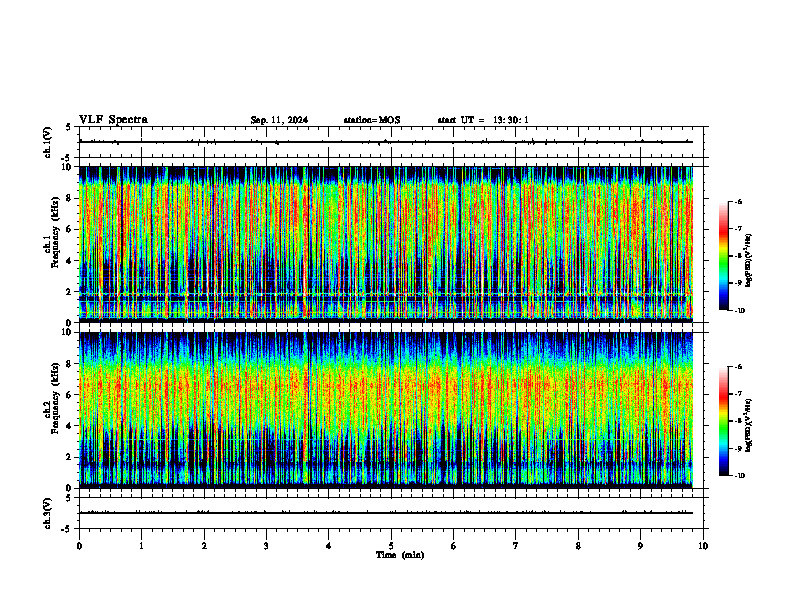
Task: Click the ch.1 colorbar log(PSD) unit label
Action: [x=749, y=261]
